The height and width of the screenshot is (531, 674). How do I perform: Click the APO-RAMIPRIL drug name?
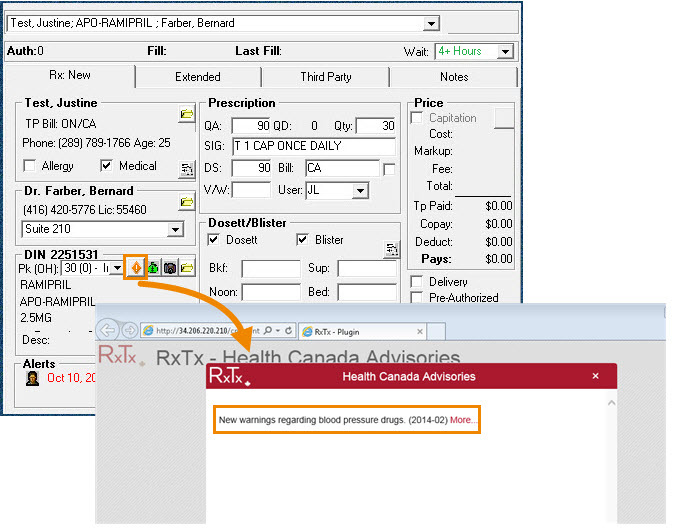pos(57,302)
